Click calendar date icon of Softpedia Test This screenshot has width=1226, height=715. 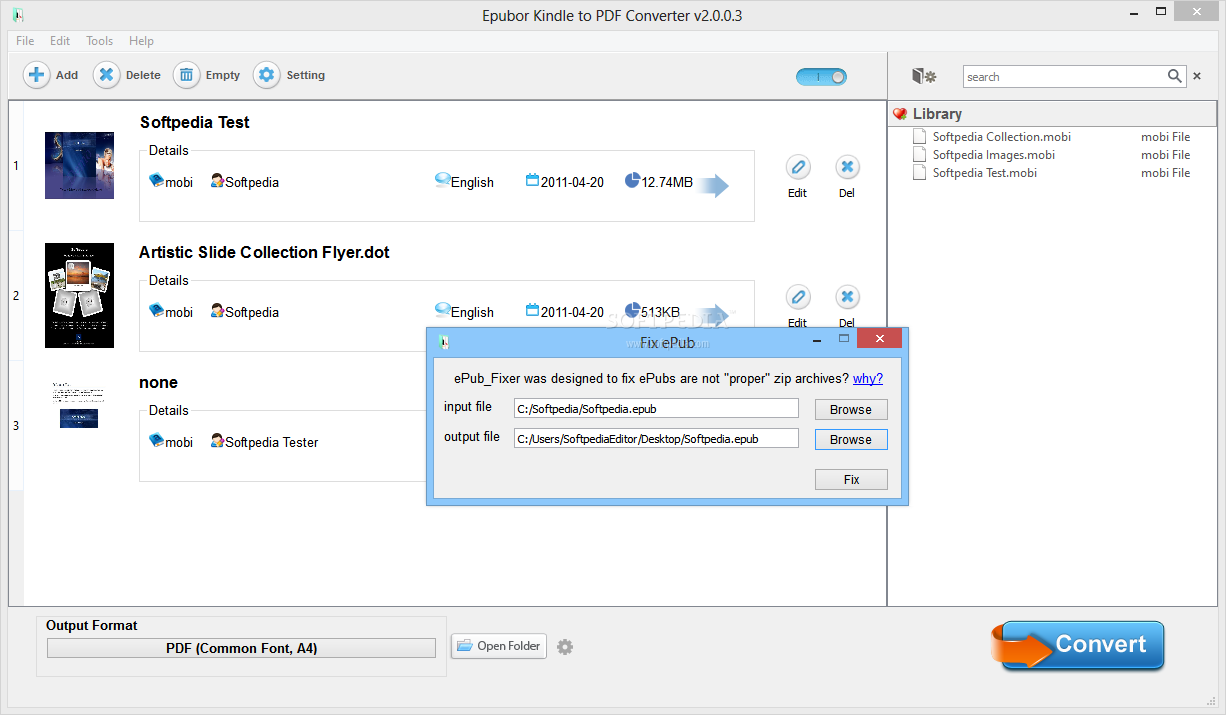[x=532, y=181]
